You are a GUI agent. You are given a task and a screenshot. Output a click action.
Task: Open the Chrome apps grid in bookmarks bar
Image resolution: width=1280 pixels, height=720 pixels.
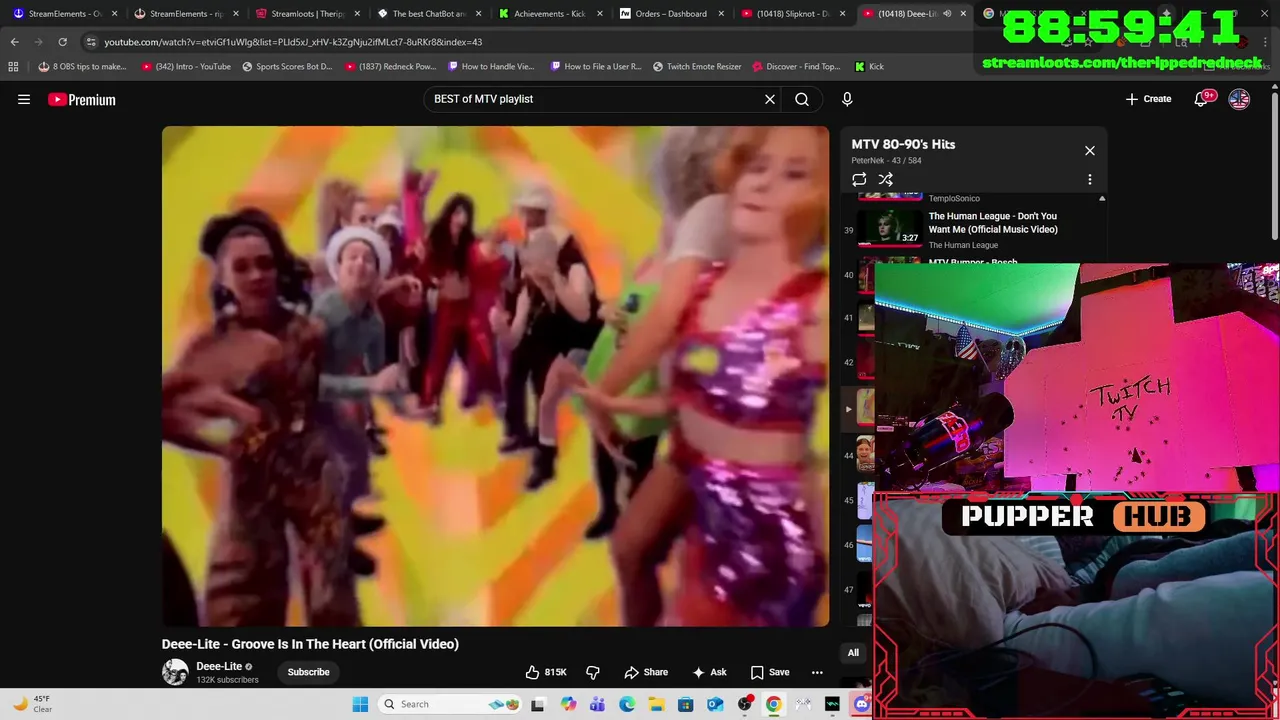click(13, 66)
